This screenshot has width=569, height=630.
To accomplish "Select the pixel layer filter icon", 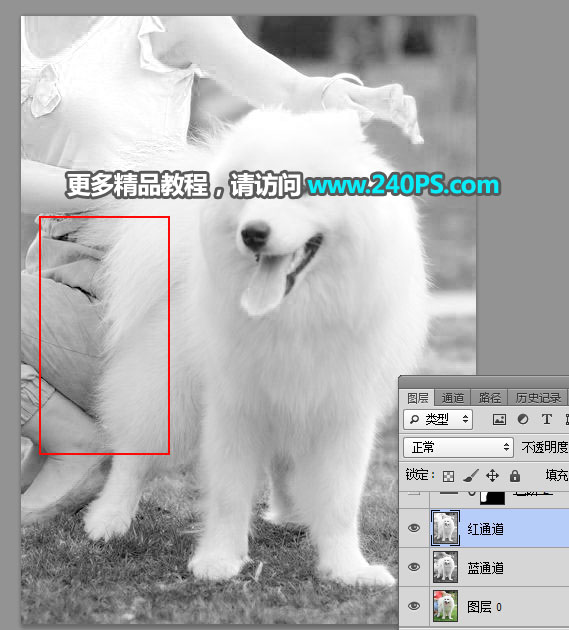I will 499,419.
